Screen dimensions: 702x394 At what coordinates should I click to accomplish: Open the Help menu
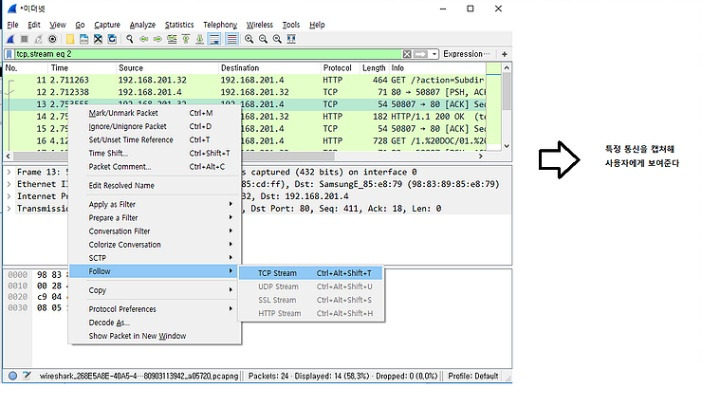[317, 25]
